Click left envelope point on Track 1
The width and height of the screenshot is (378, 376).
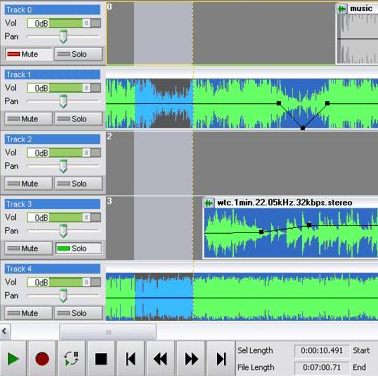tap(279, 103)
